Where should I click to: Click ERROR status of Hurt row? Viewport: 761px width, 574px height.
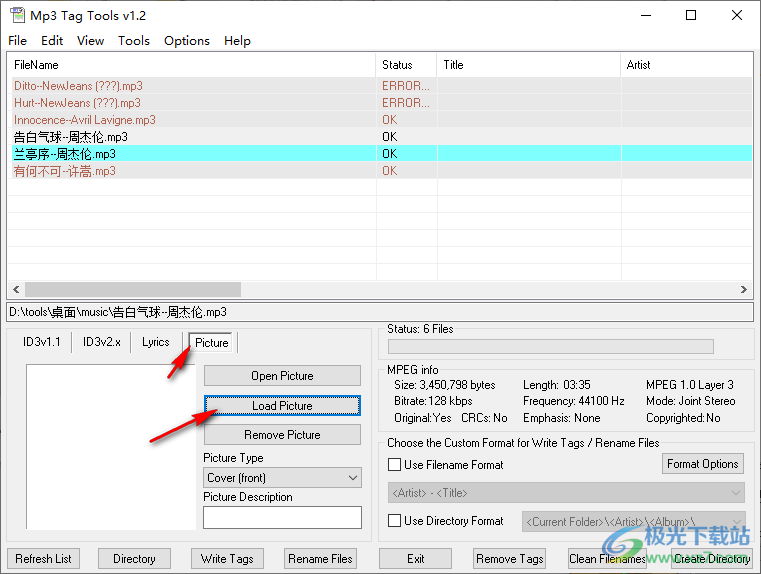click(406, 103)
